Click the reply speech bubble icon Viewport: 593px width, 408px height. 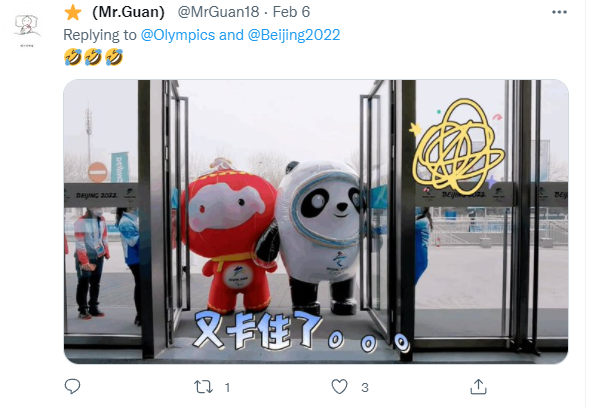pos(72,386)
